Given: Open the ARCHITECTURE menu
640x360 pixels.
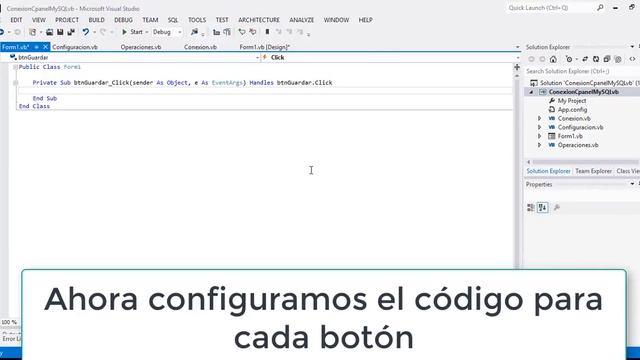Looking at the screenshot, I should tap(259, 20).
